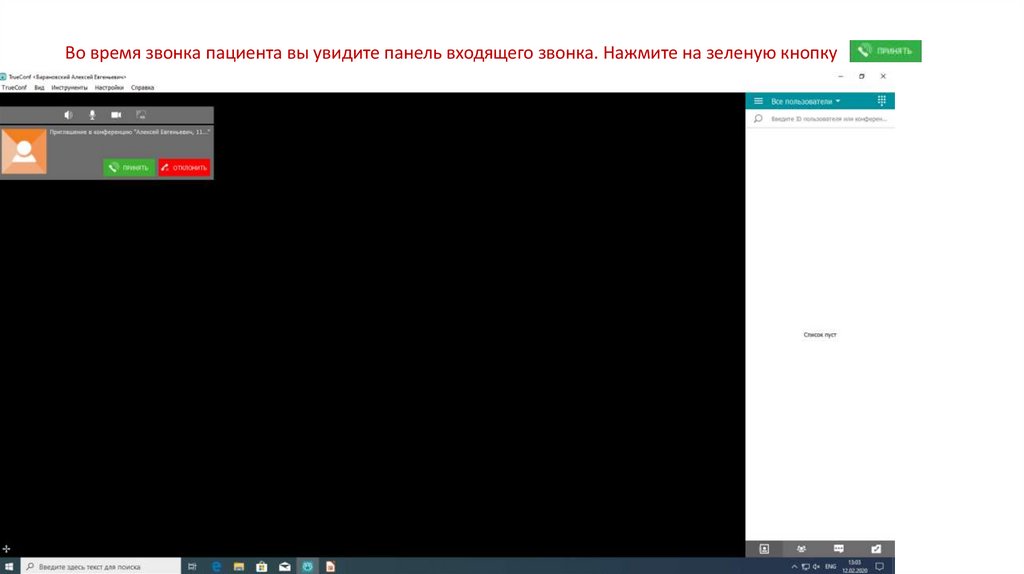Click the magnifier icon in the user search
1024x574 pixels.
click(x=758, y=119)
